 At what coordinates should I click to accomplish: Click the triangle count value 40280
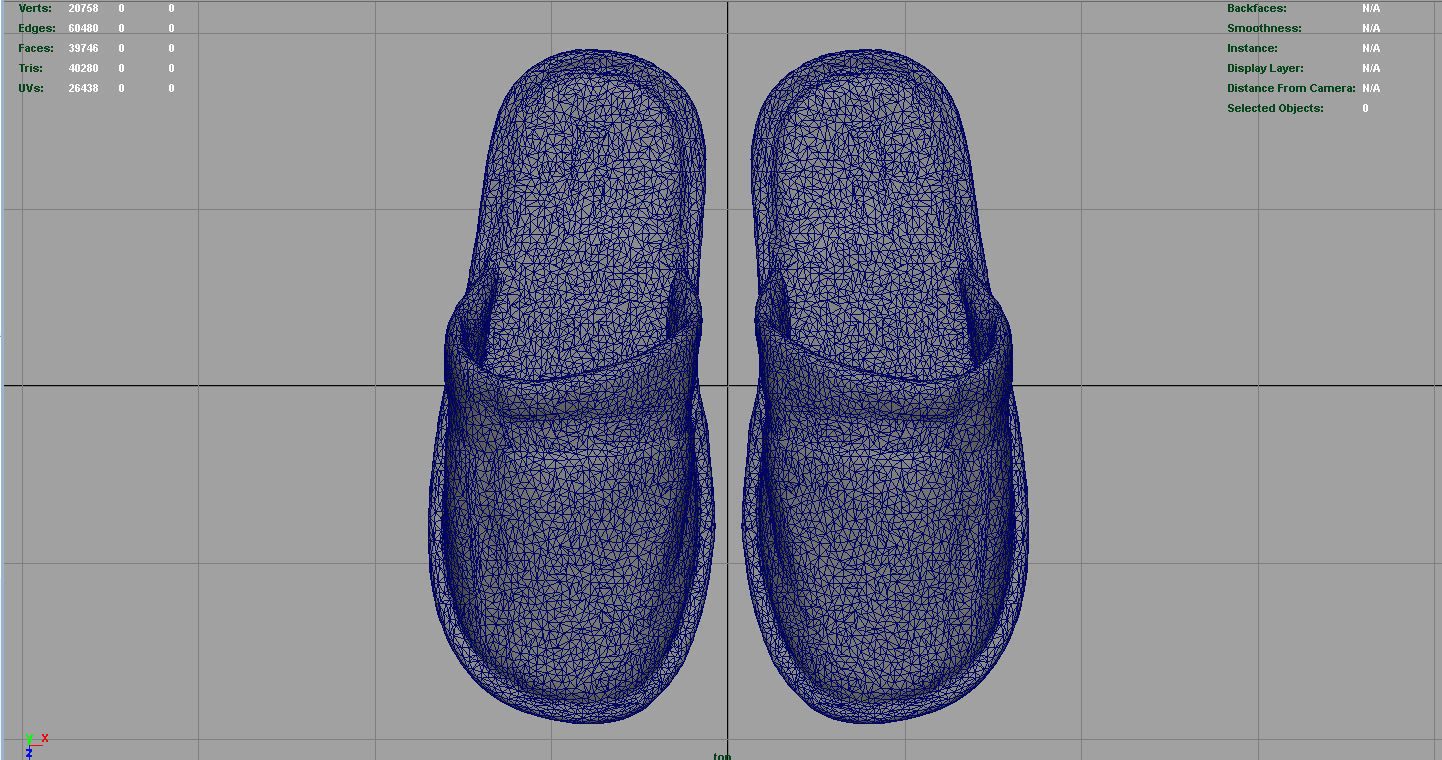tap(83, 68)
